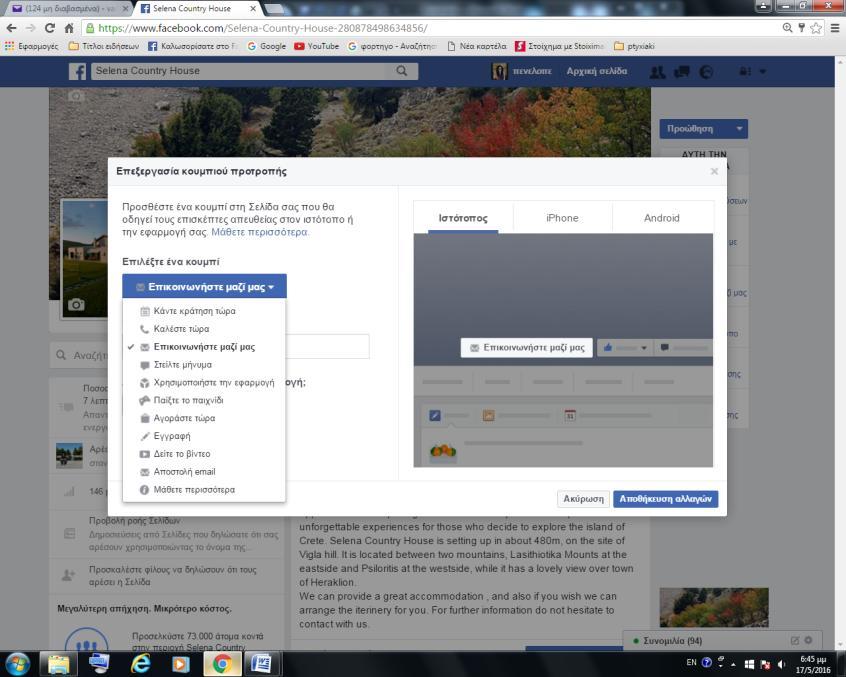Click the Εφαρμογές apps shortcut
The width and height of the screenshot is (846, 677).
pyautogui.click(x=31, y=46)
